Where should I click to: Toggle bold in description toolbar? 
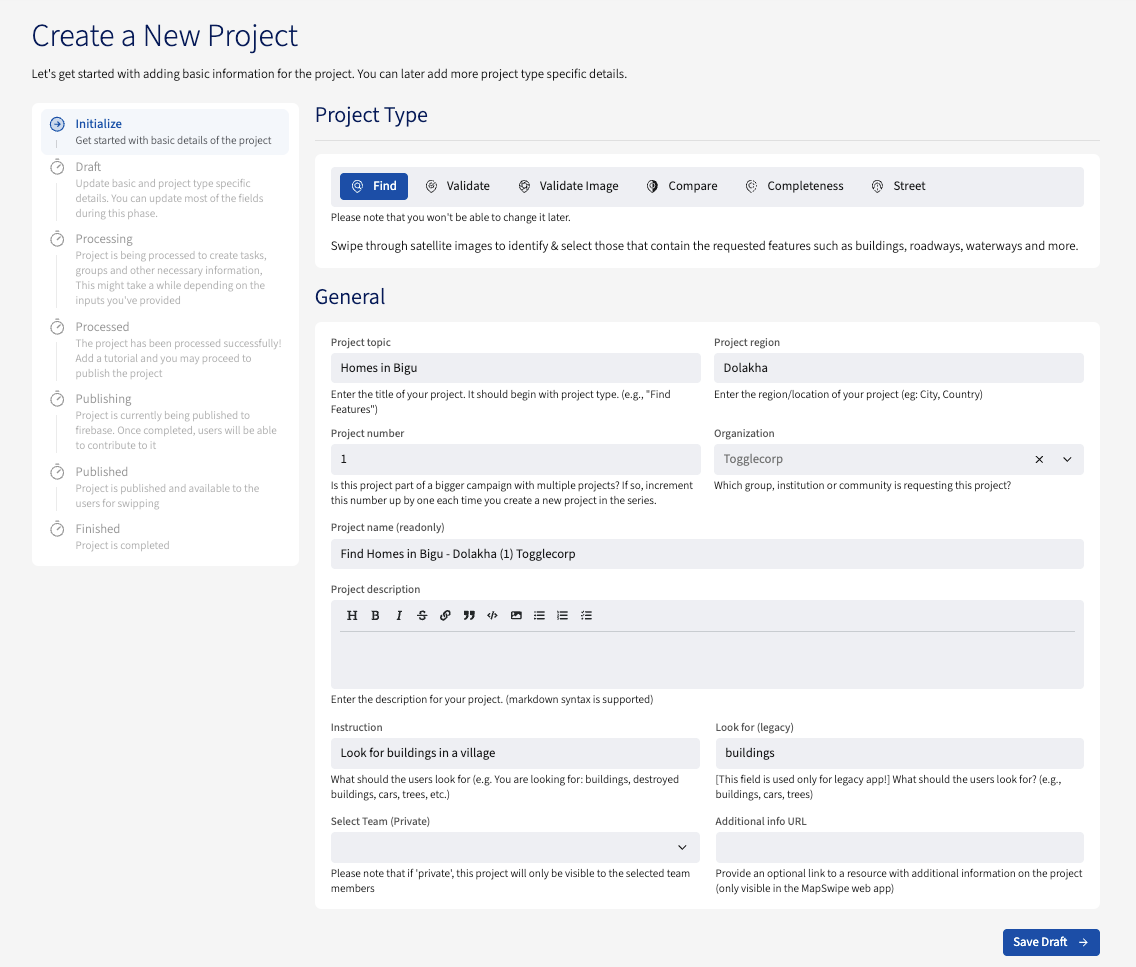[375, 616]
